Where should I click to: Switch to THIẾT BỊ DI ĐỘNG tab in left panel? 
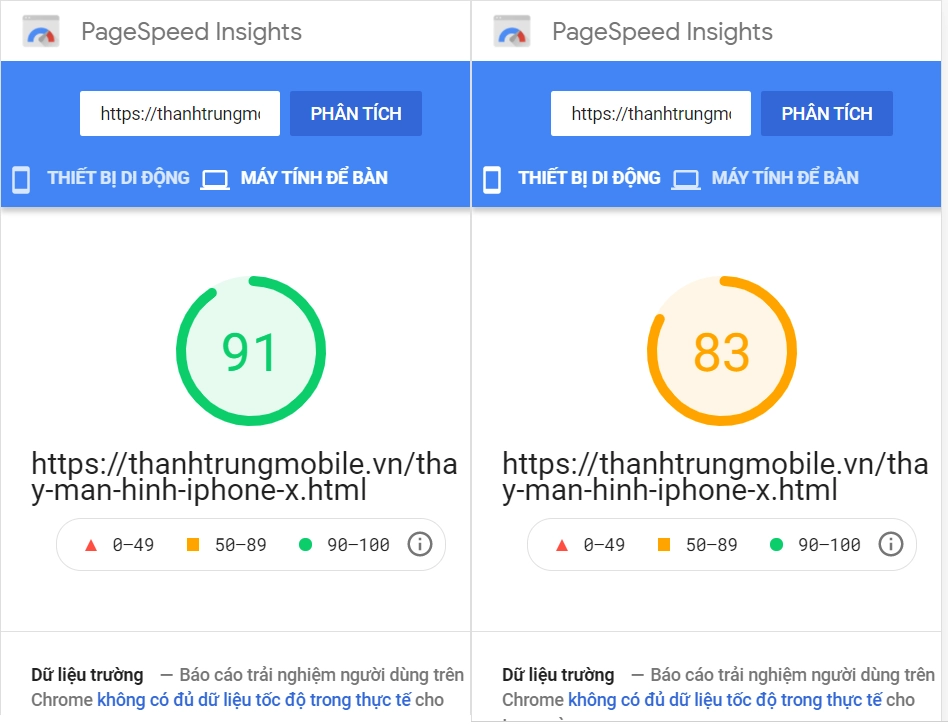pos(118,178)
